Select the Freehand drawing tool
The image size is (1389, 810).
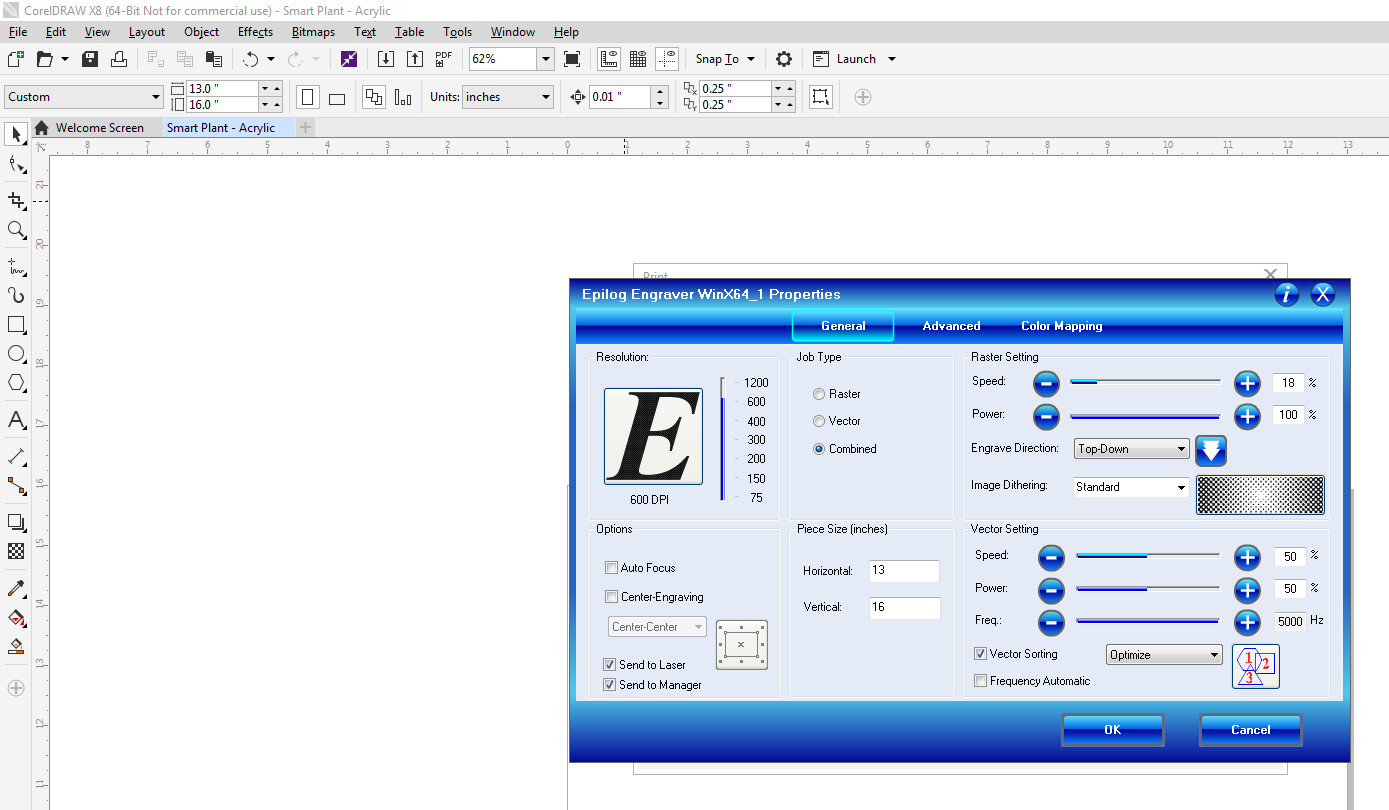point(16,266)
